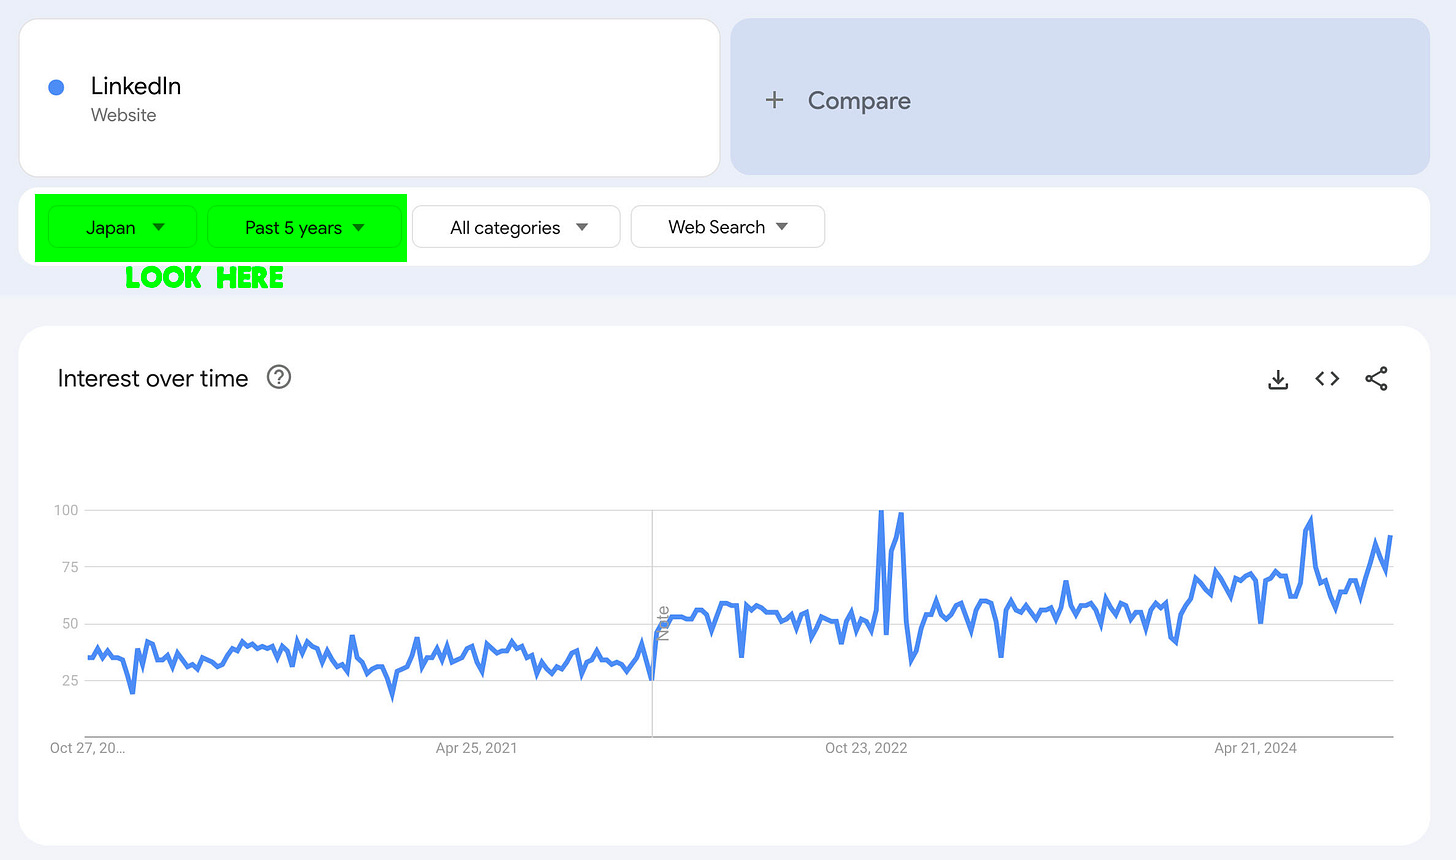Screen dimensions: 1456x860
Task: Click the Oct 23, 2022 axis label
Action: 866,748
